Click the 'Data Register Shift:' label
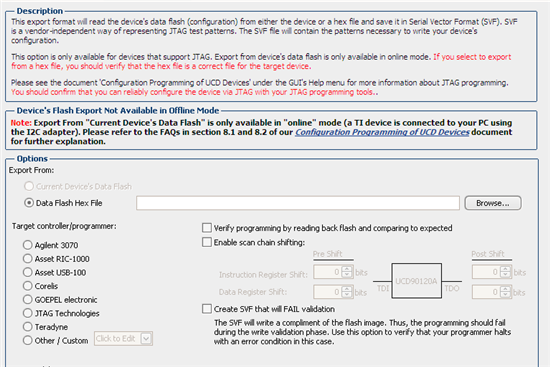550x367 pixels. coord(253,292)
